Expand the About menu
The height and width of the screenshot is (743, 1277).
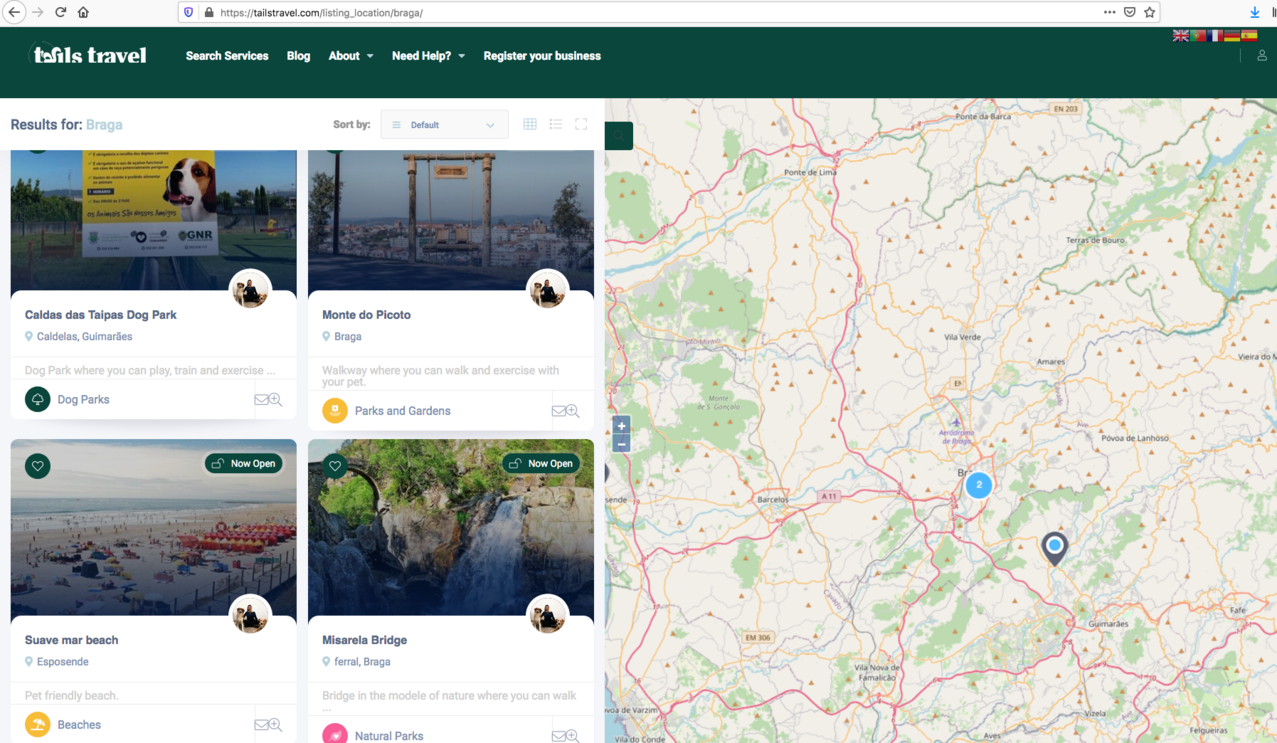(350, 56)
